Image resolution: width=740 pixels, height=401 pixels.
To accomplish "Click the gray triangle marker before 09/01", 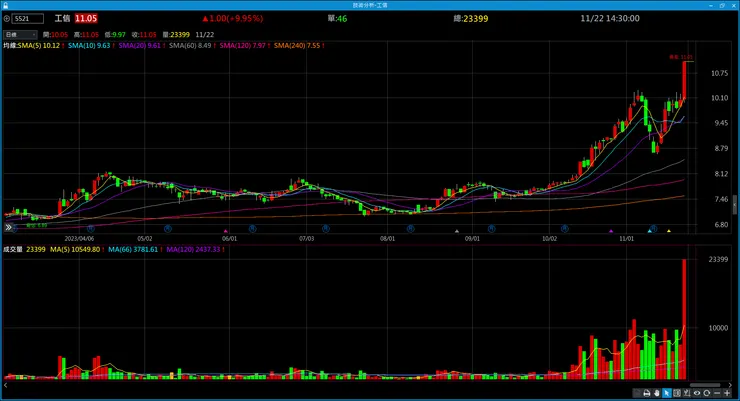I will coord(457,231).
